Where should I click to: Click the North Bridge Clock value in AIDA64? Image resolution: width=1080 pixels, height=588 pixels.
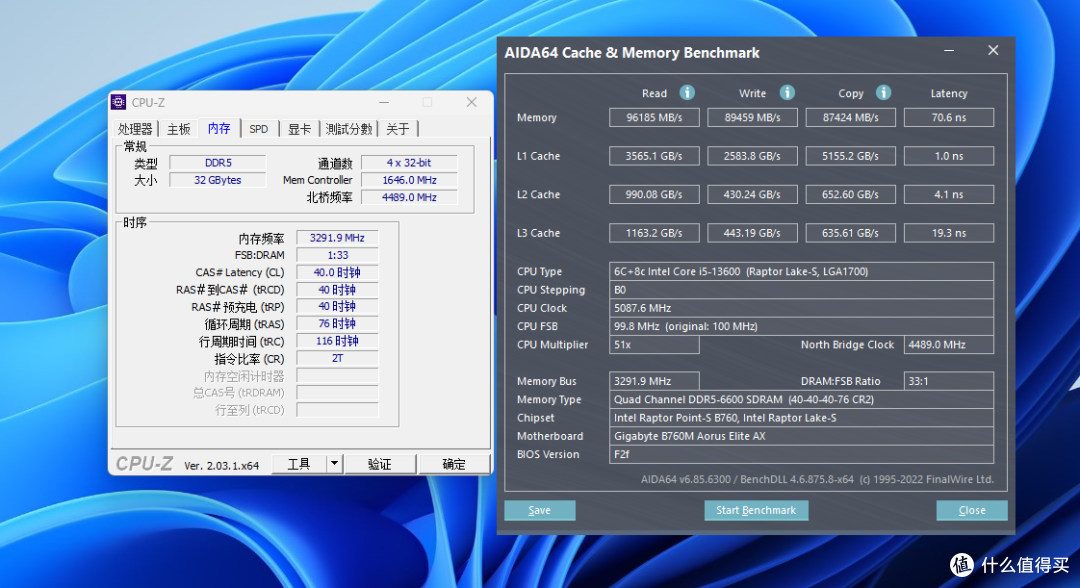pos(949,345)
